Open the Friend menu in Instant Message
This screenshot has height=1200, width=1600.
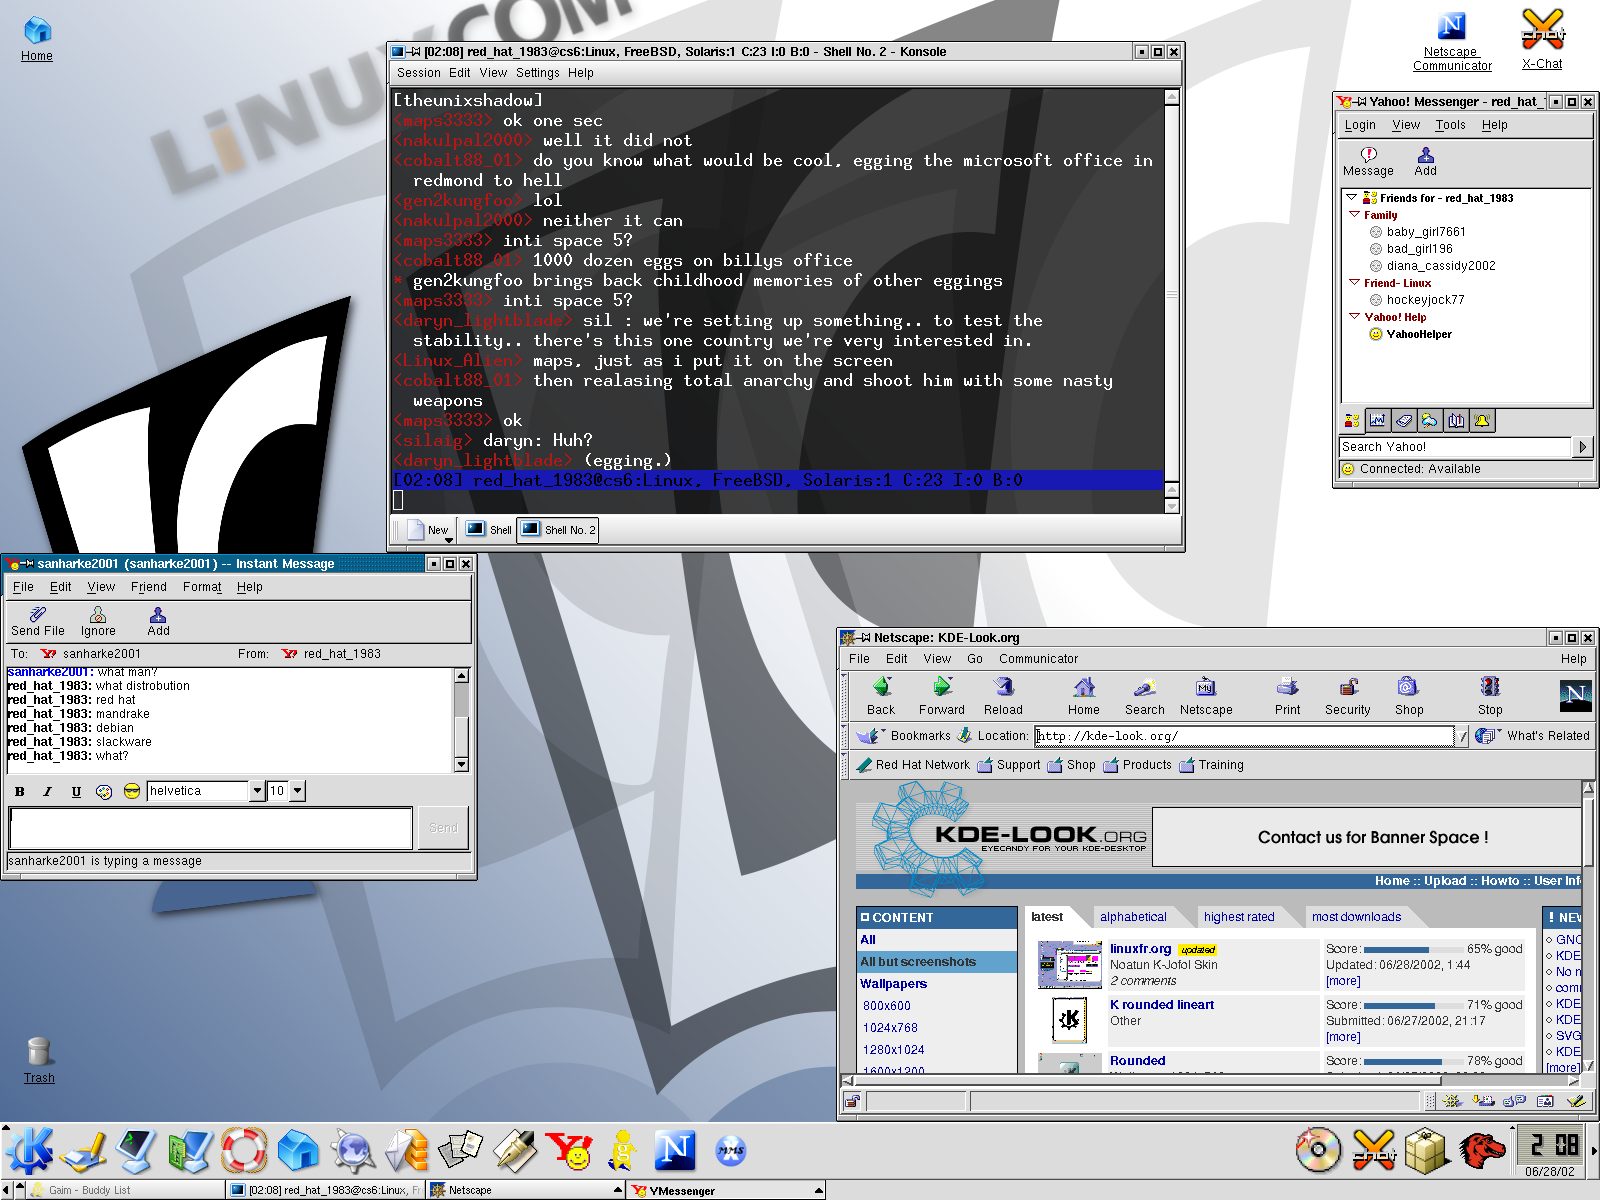coord(149,587)
